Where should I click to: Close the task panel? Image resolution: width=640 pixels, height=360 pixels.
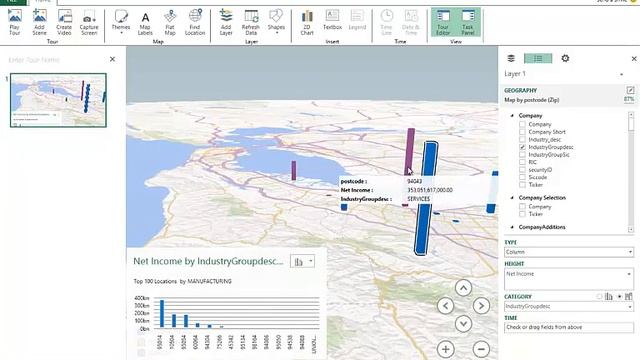pos(634,59)
